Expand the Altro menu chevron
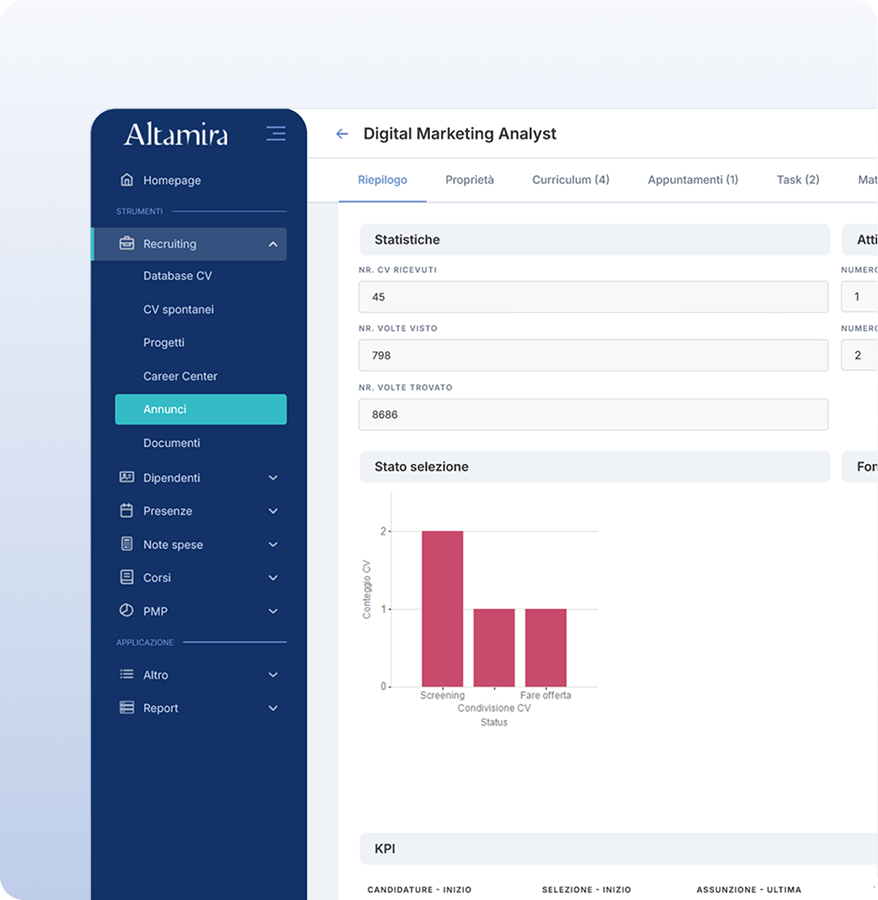 point(273,675)
